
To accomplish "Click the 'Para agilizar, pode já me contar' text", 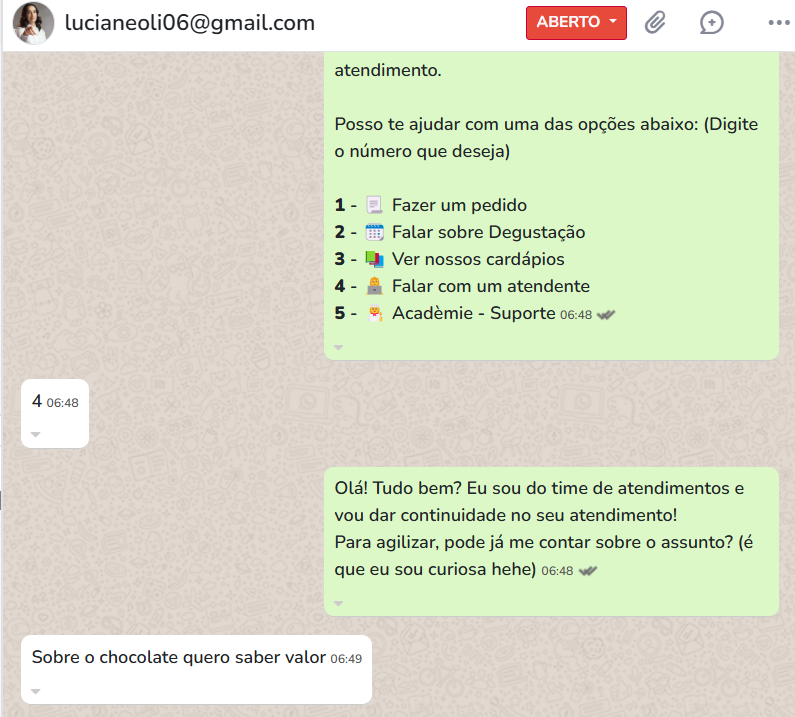I will tap(544, 556).
